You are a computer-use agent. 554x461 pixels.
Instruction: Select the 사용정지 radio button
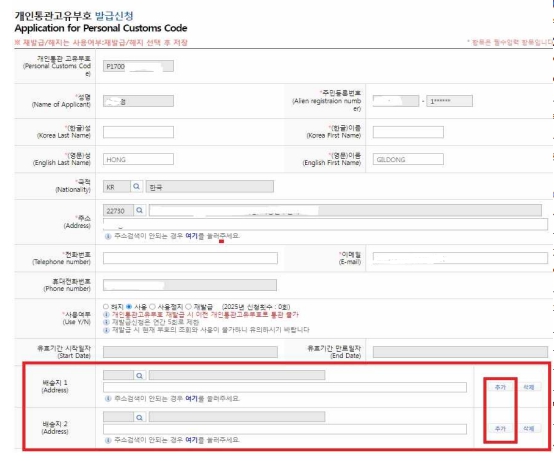[152, 306]
